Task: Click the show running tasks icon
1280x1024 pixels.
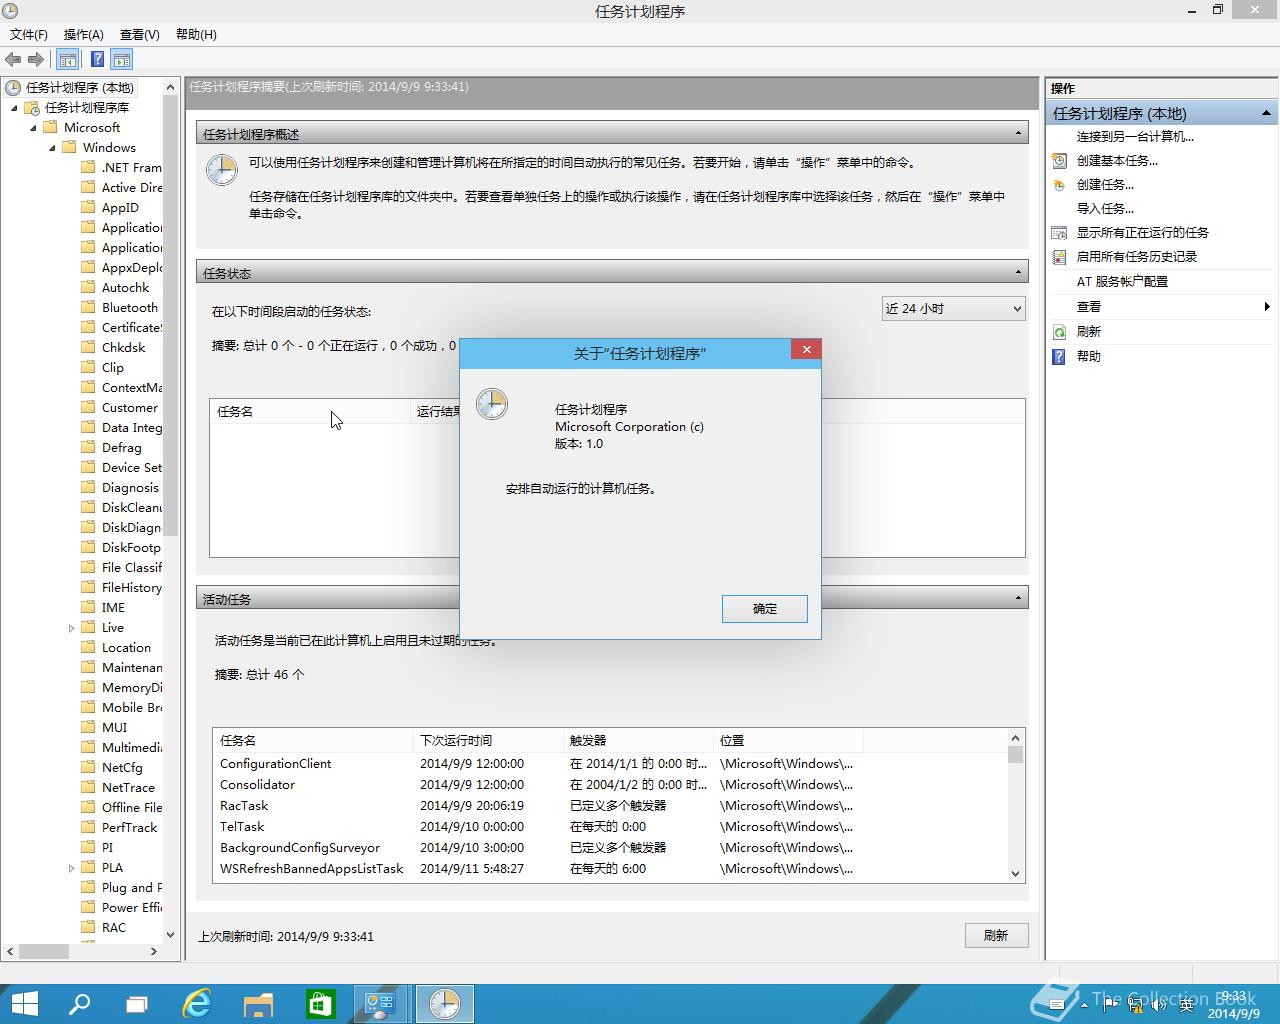Action: coord(1059,232)
